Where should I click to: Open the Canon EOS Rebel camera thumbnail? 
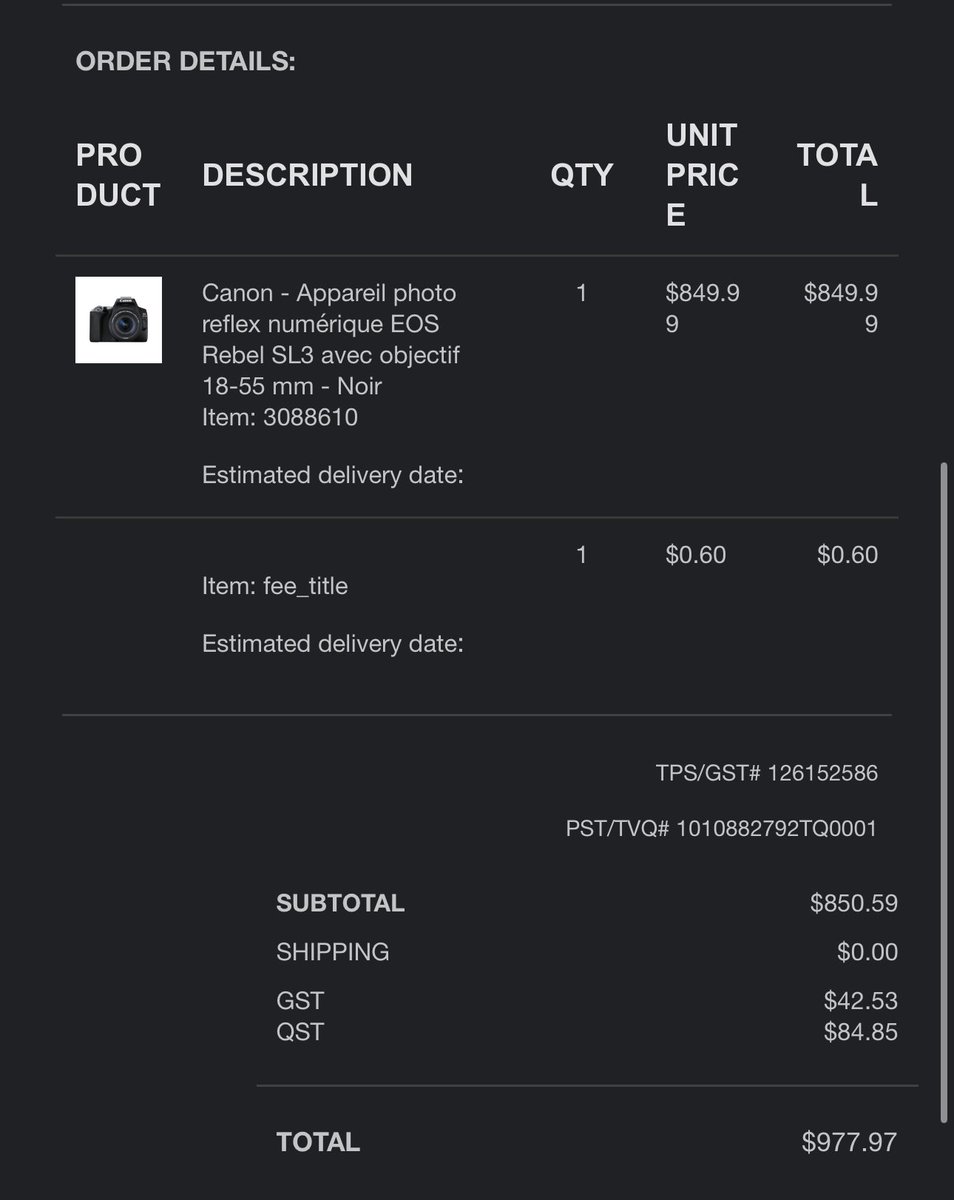click(x=118, y=320)
